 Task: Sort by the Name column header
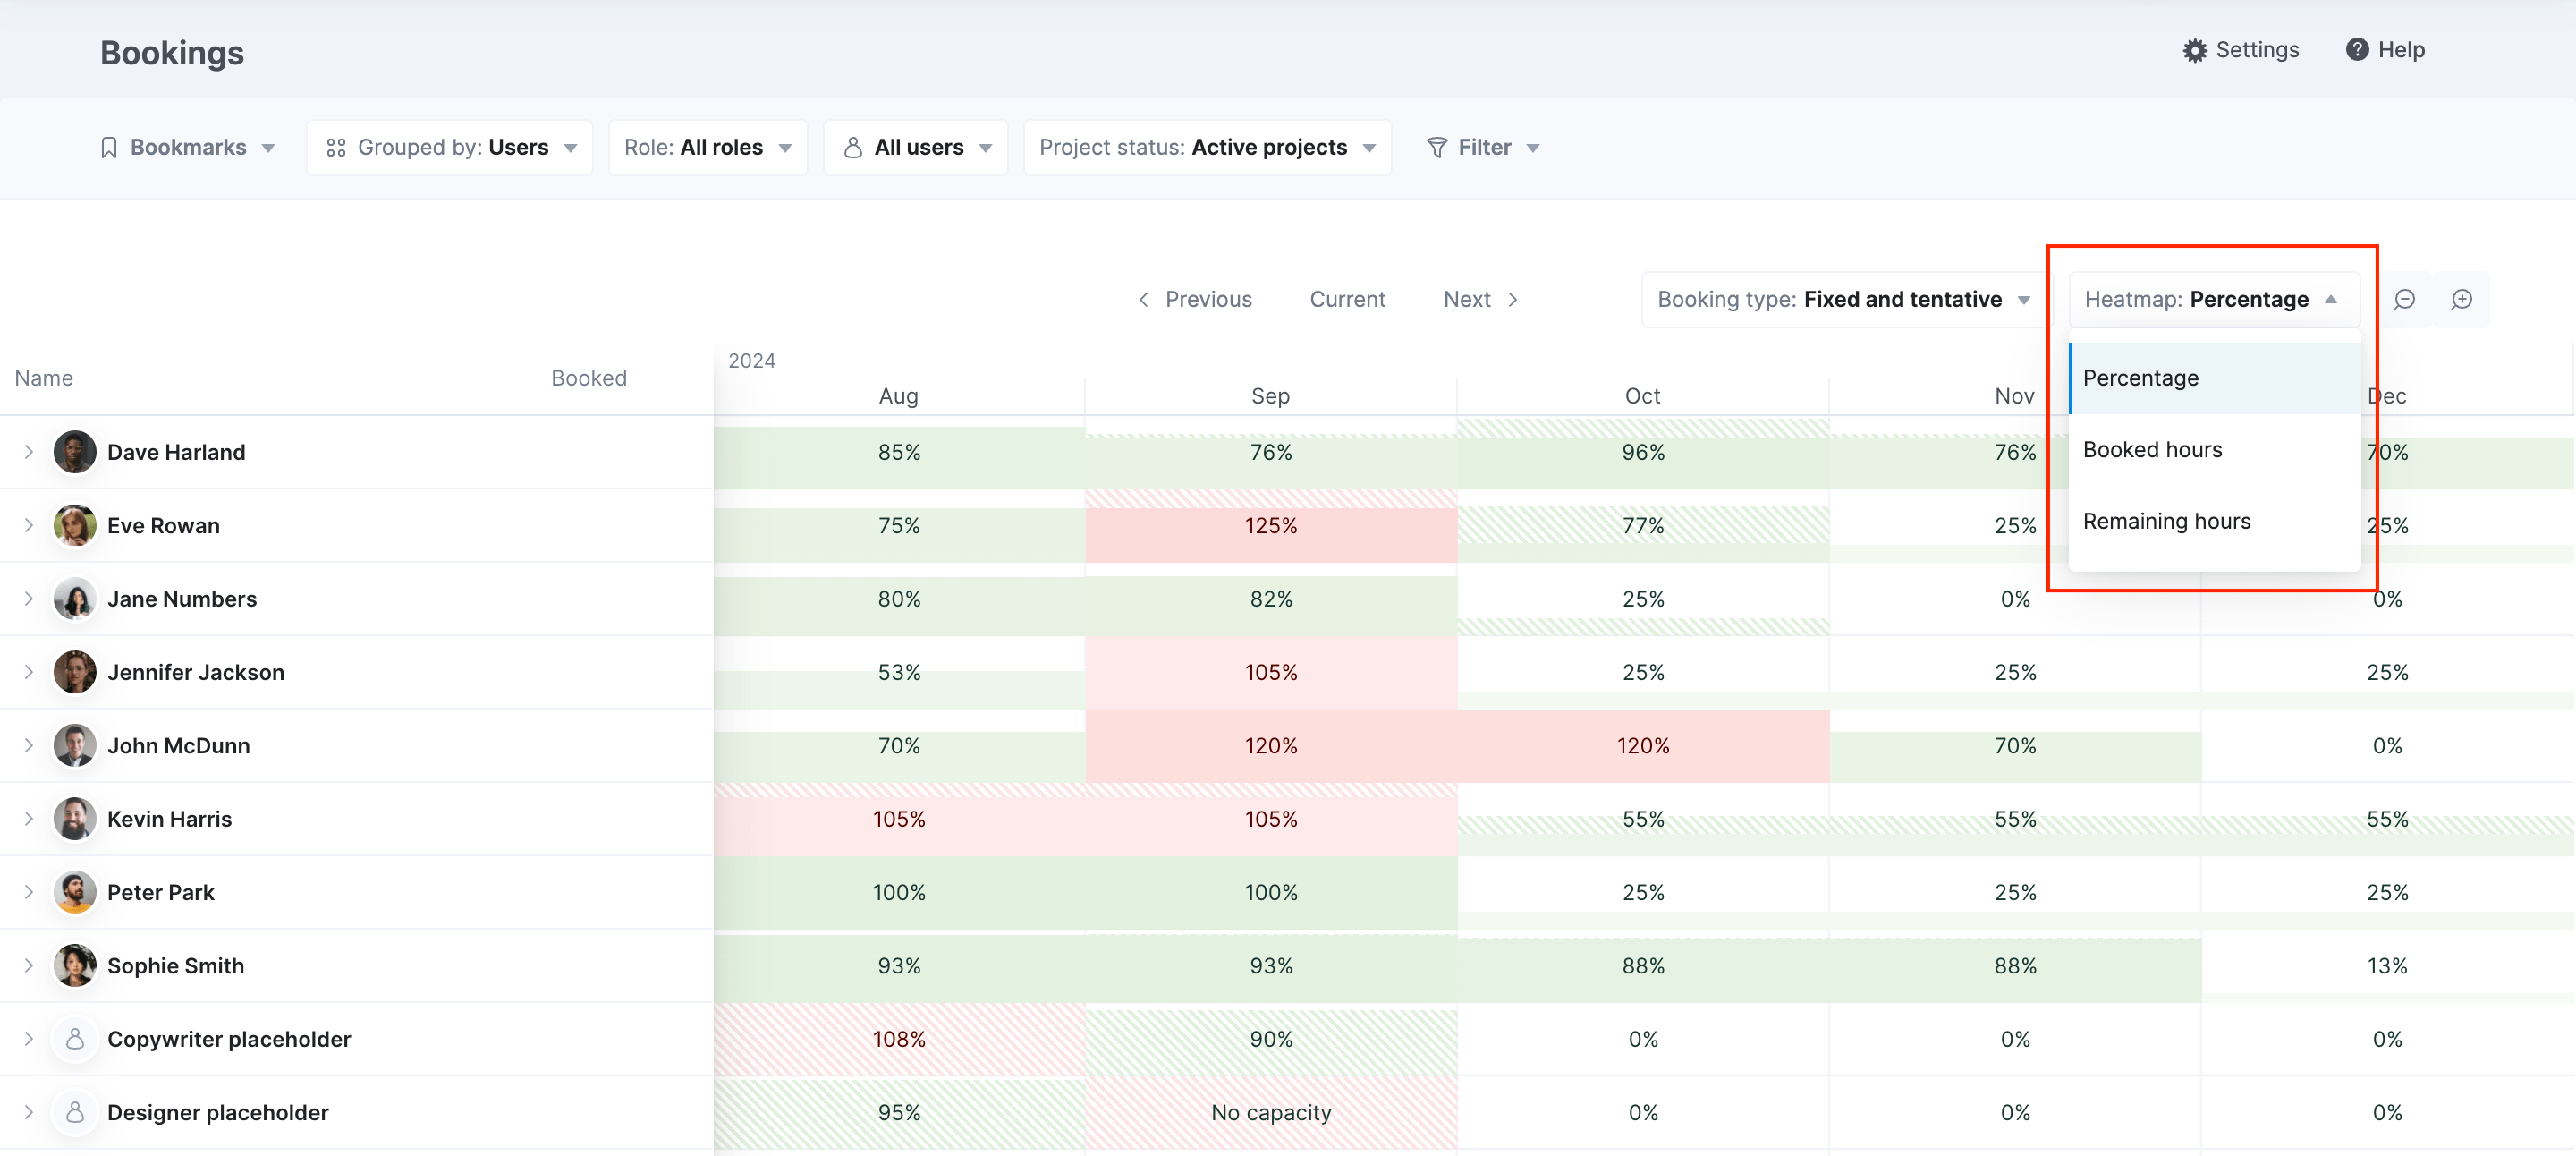[44, 378]
